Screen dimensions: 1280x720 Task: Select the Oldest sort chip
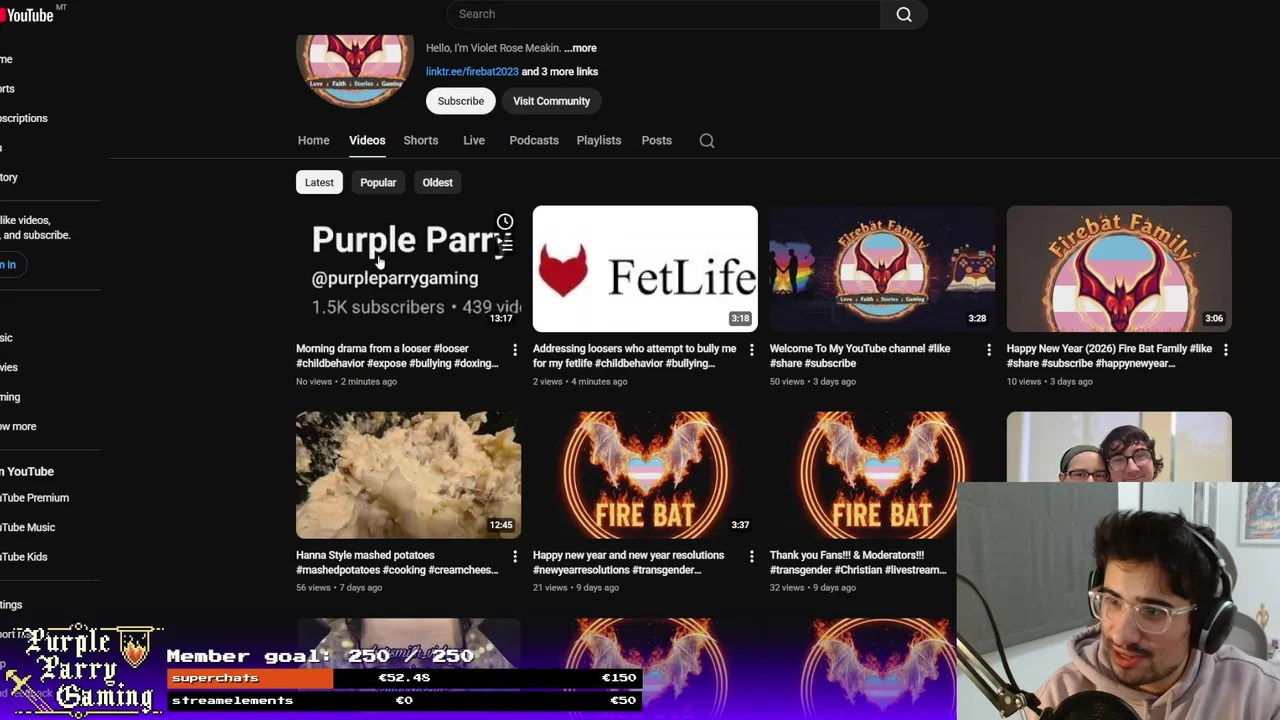pyautogui.click(x=437, y=182)
